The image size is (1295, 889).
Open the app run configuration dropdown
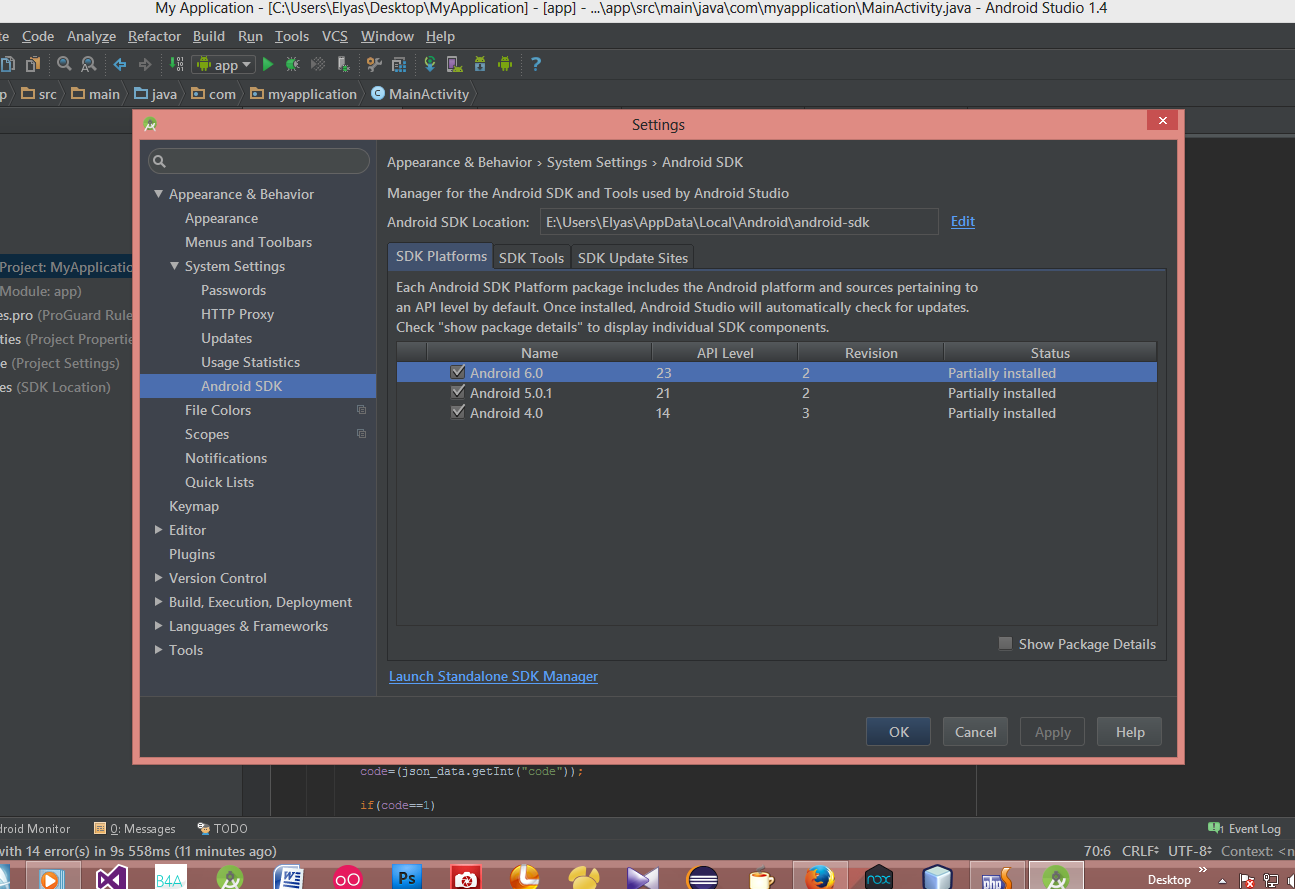point(225,64)
